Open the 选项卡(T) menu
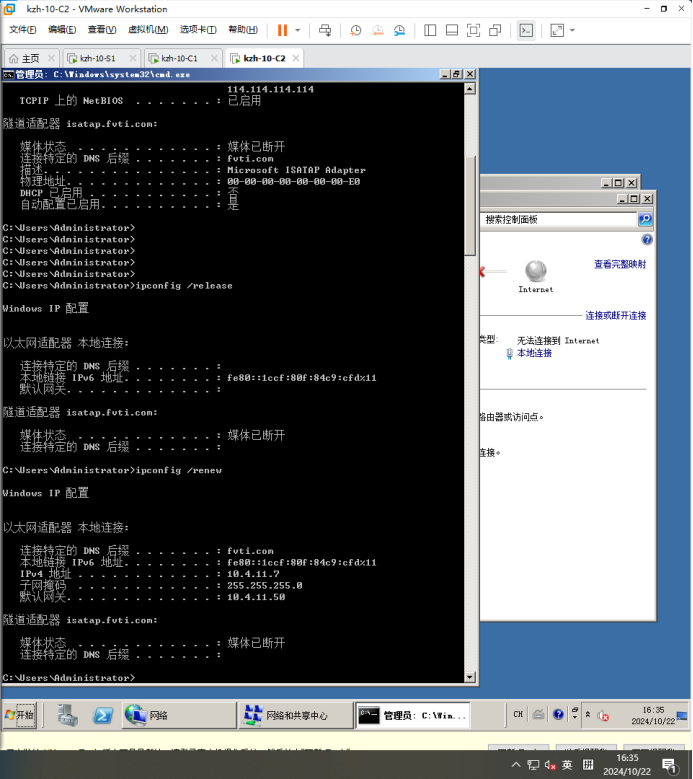Viewport: 693px width, 779px height. tap(198, 30)
